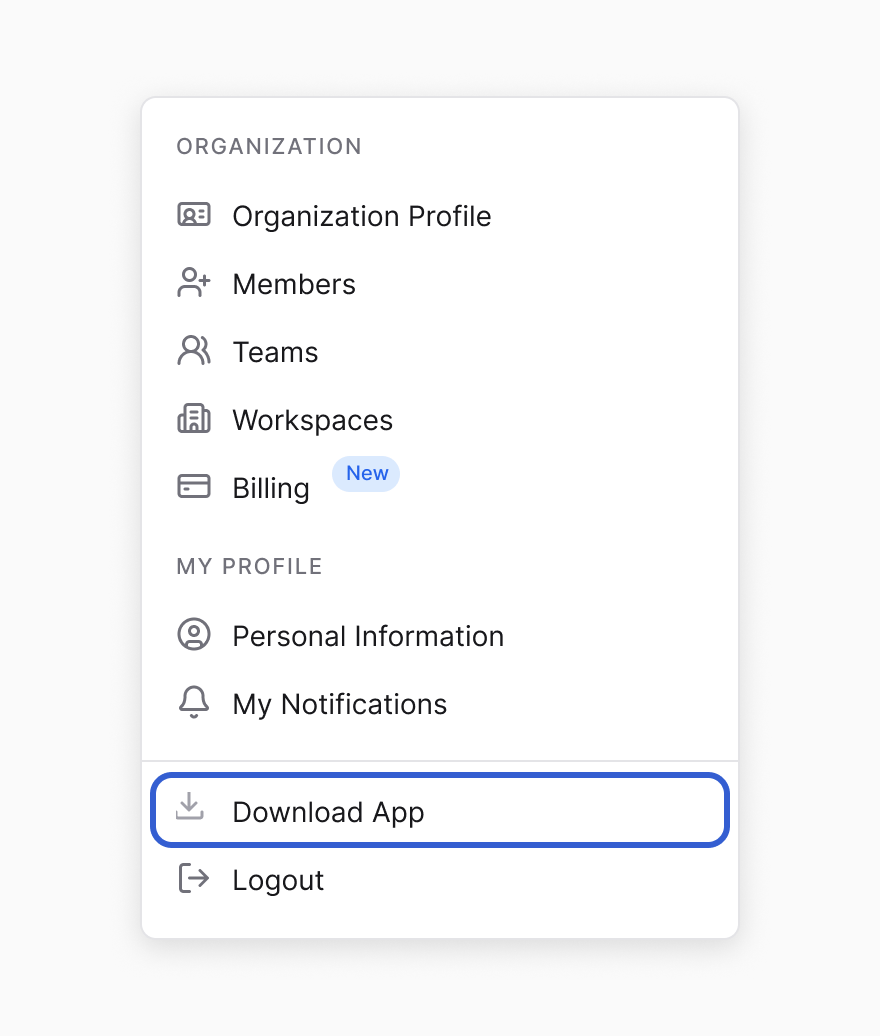
Task: Open Organization Profile menu entry
Action: point(440,216)
